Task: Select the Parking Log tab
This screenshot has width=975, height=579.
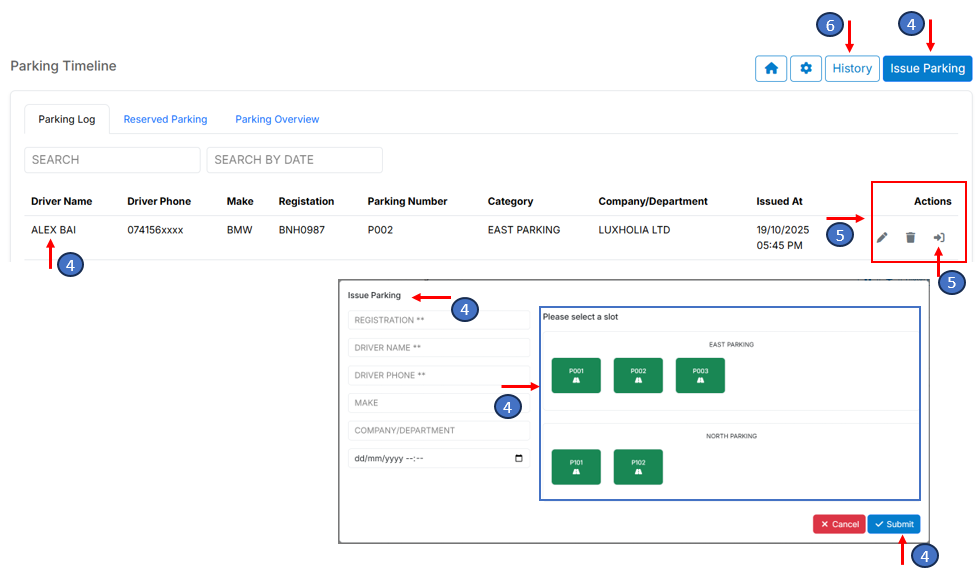Action: pos(67,119)
